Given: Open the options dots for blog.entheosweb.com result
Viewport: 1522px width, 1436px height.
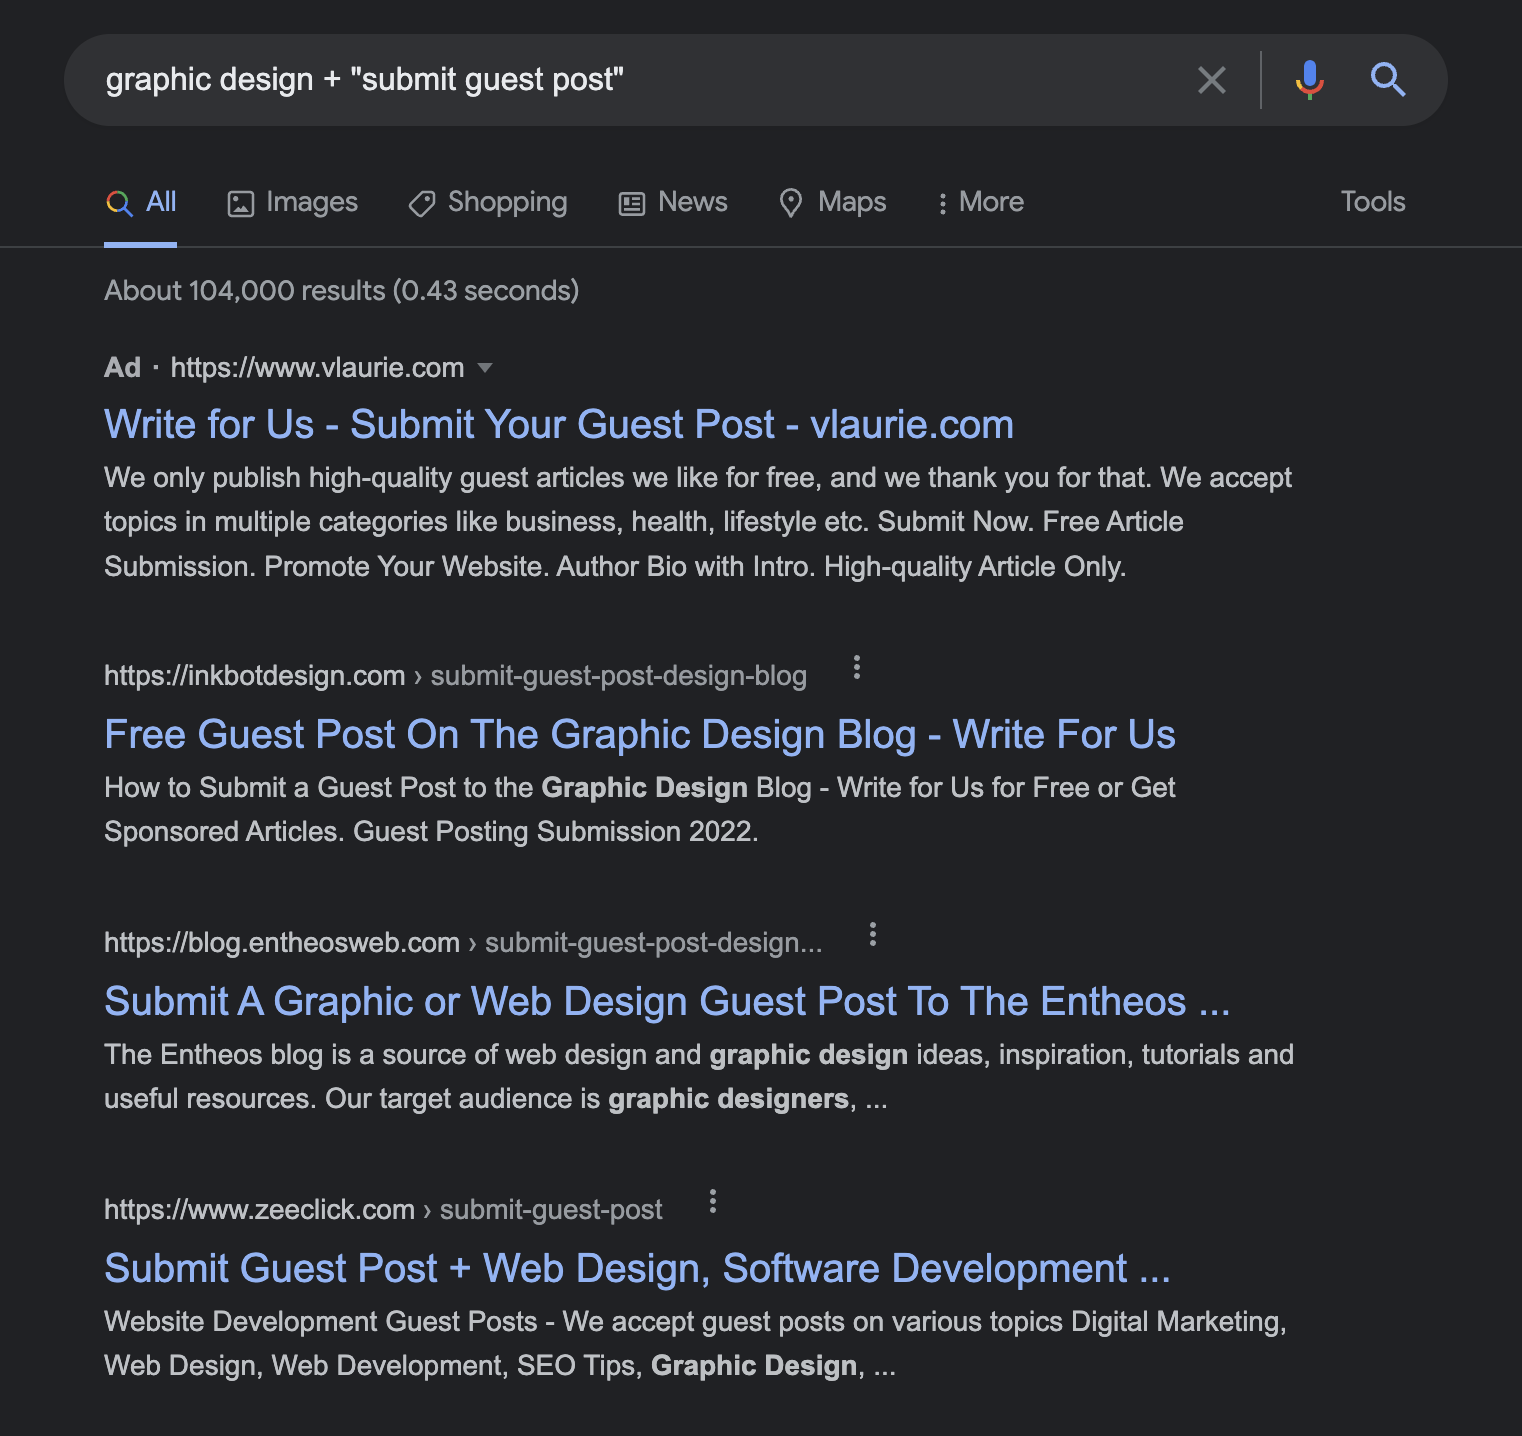Looking at the screenshot, I should coord(873,934).
